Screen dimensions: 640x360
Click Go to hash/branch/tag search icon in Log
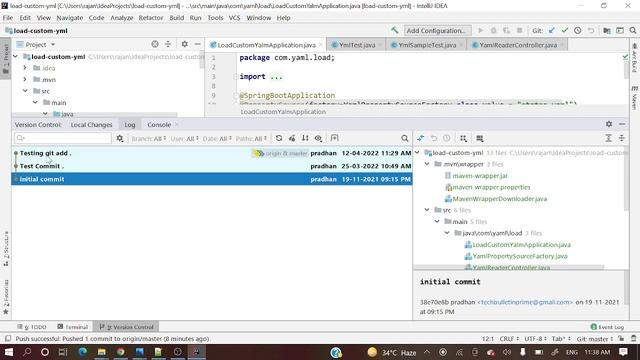click(404, 138)
